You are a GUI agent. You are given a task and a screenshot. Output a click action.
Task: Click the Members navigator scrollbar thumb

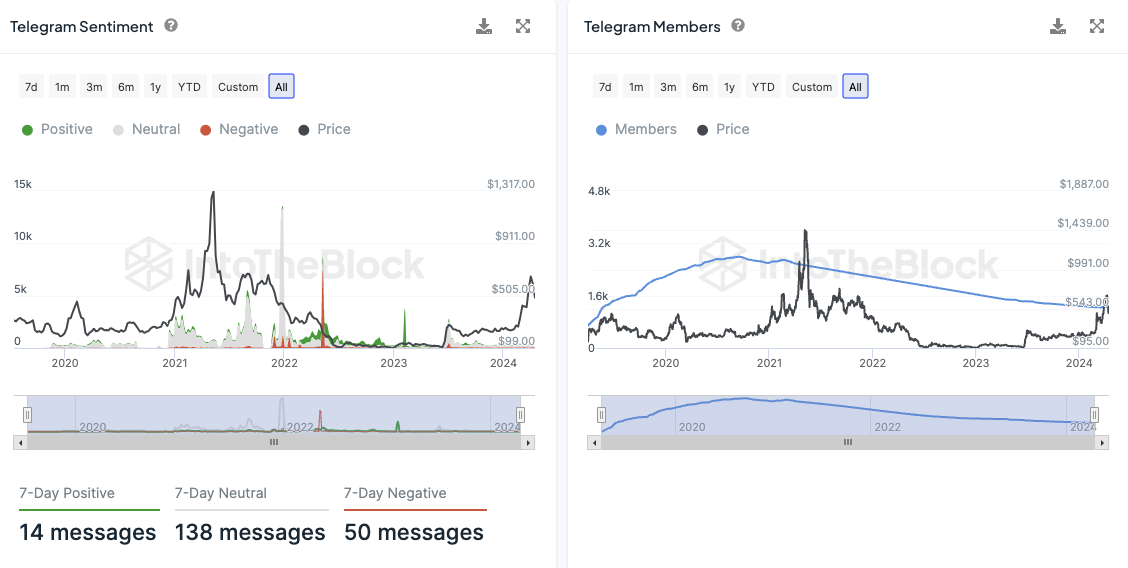848,442
